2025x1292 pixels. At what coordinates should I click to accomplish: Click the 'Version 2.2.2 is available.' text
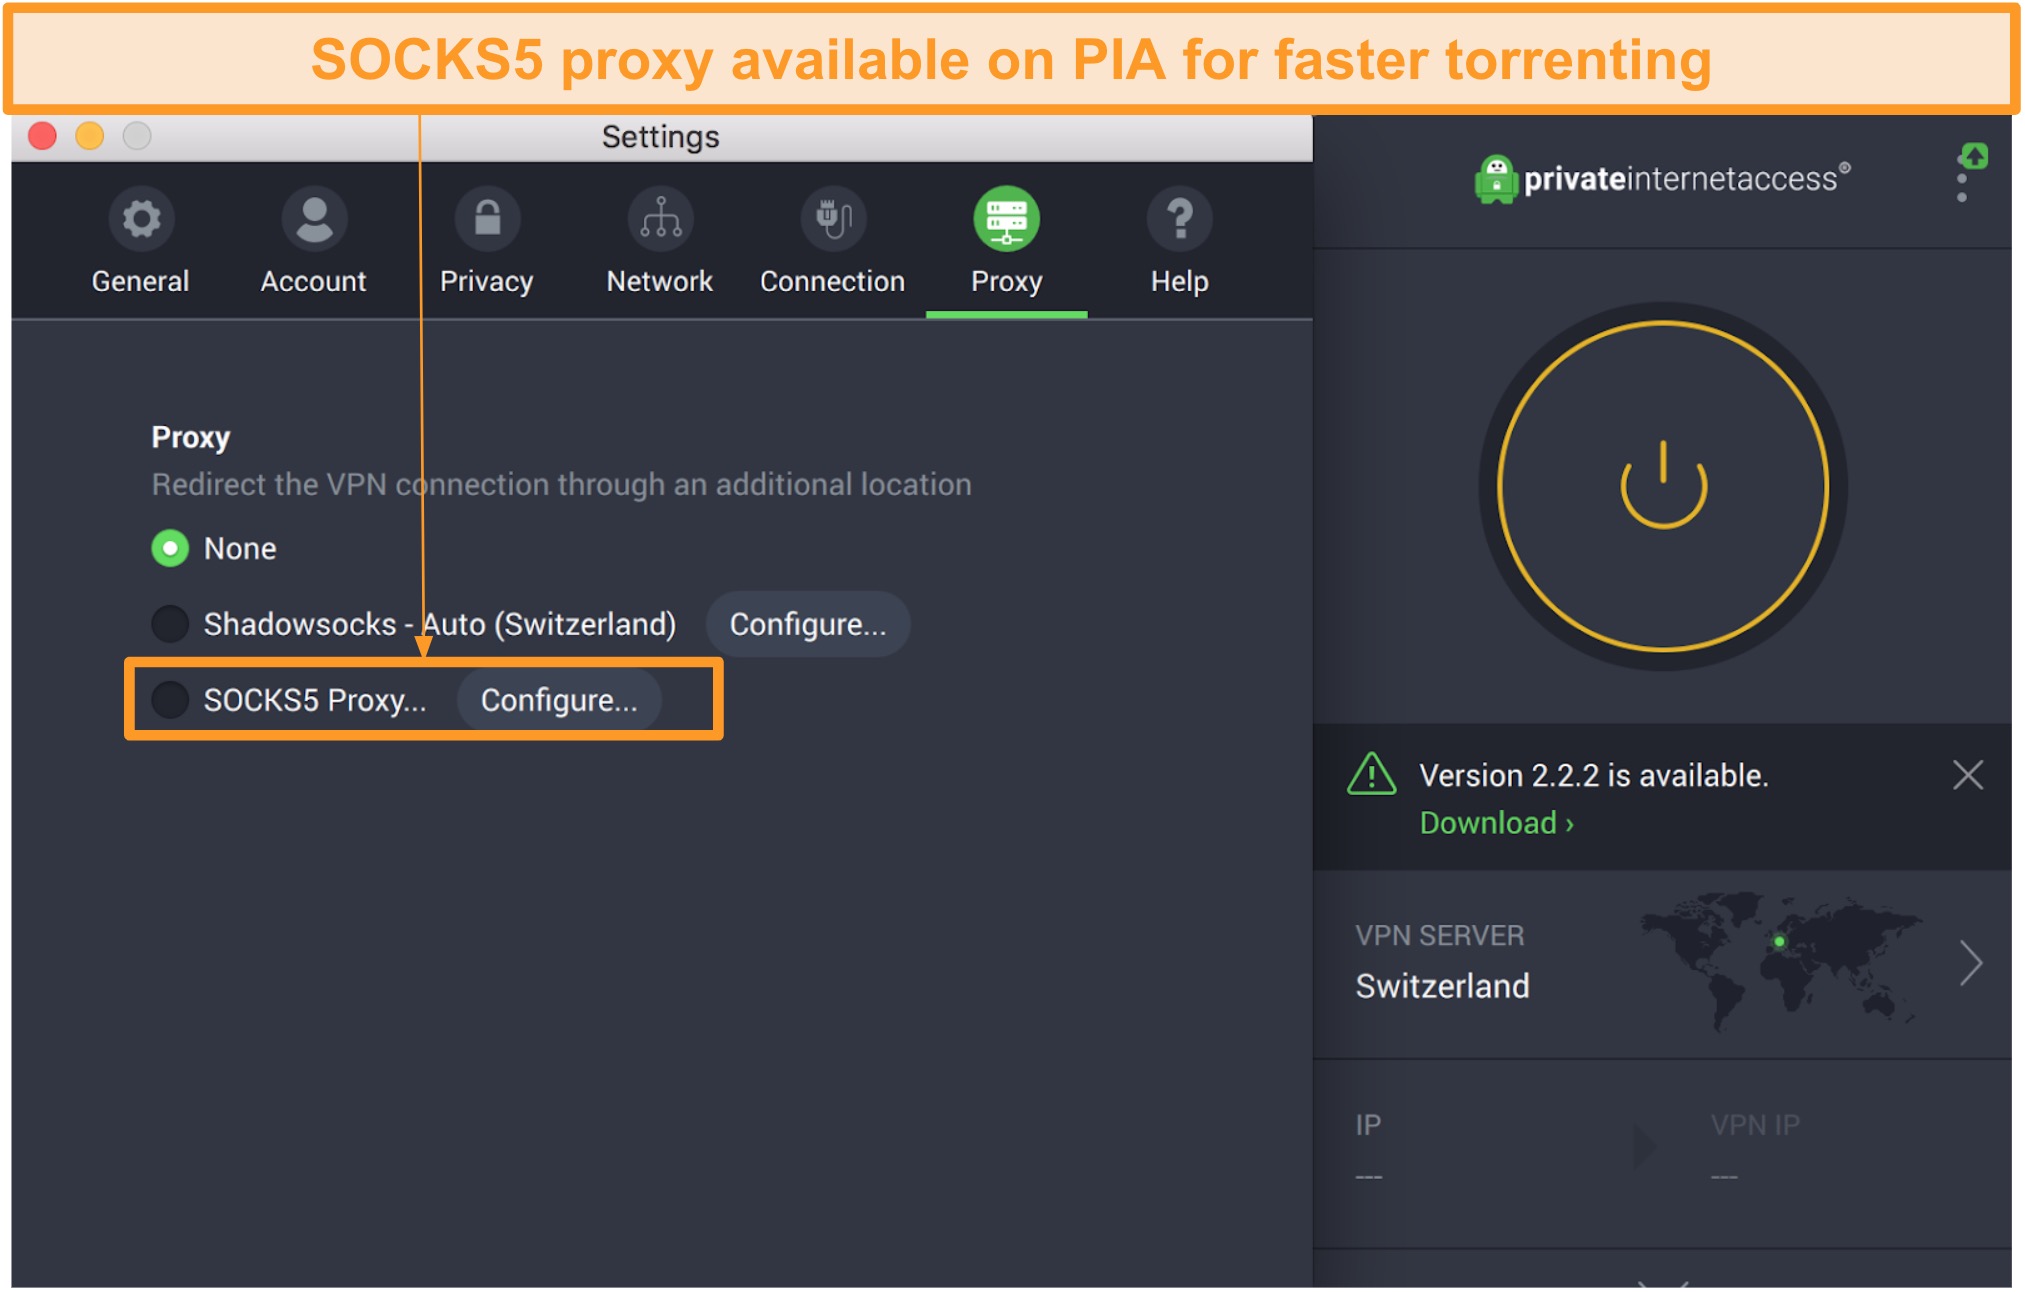coord(1594,775)
